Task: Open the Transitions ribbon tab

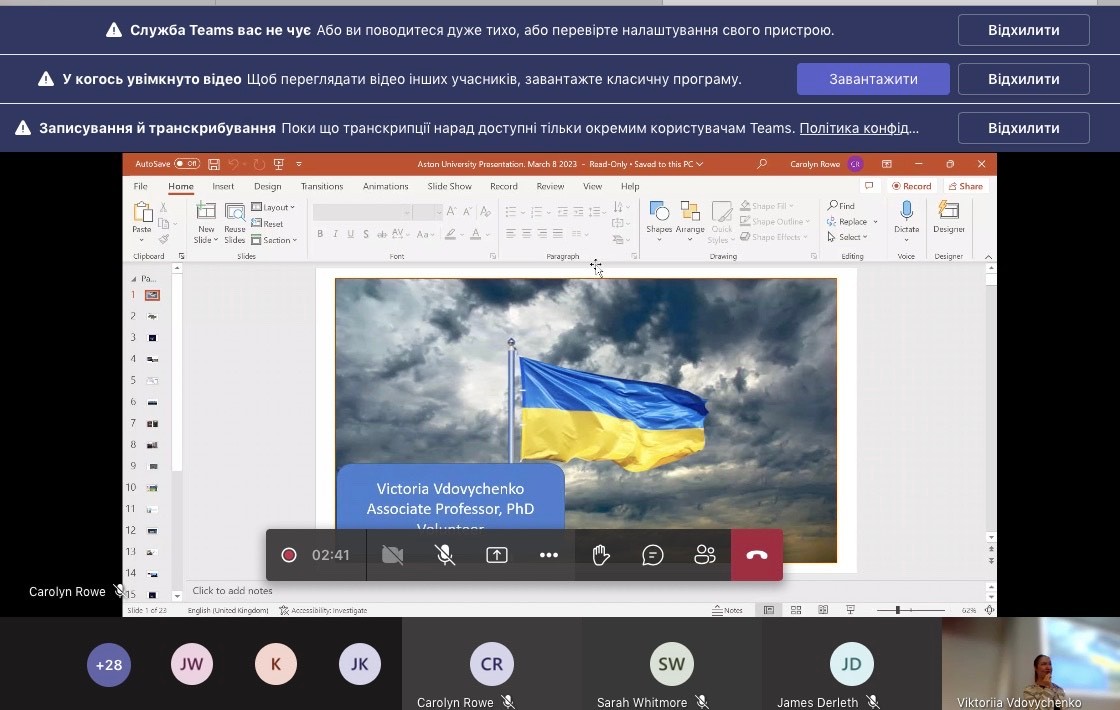Action: point(322,186)
